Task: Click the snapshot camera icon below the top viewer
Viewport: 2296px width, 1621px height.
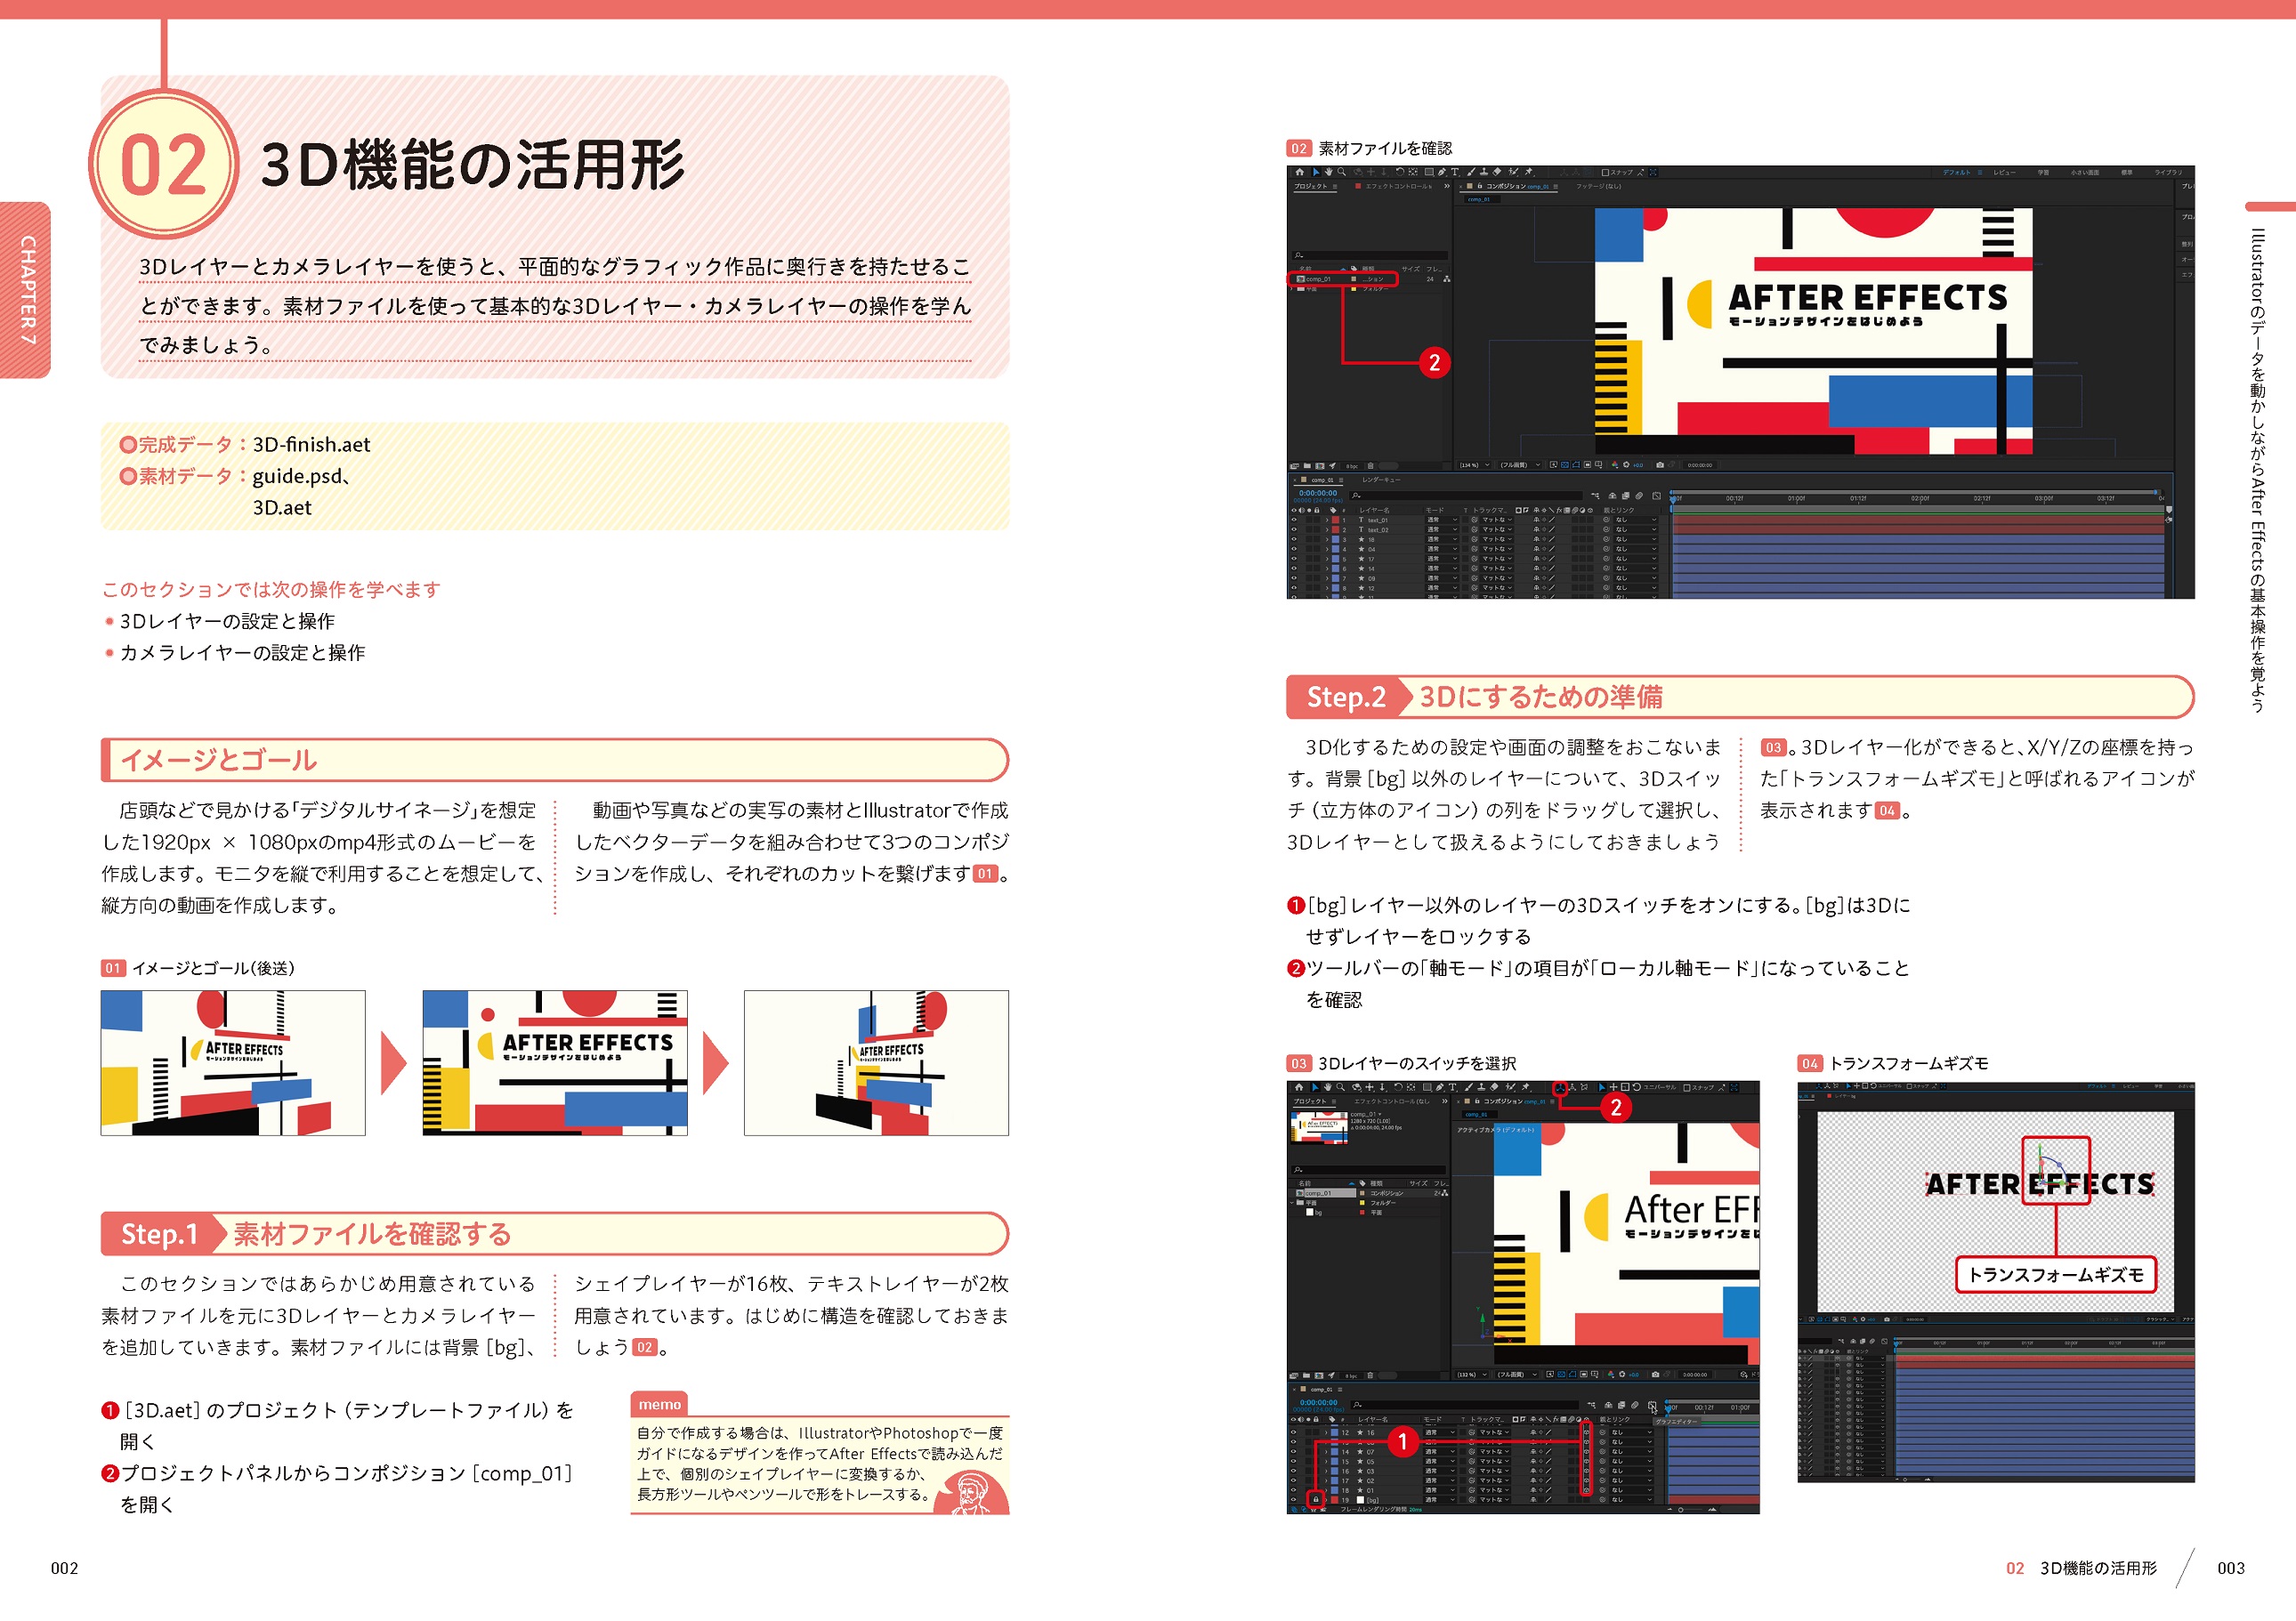Action: coord(1660,465)
